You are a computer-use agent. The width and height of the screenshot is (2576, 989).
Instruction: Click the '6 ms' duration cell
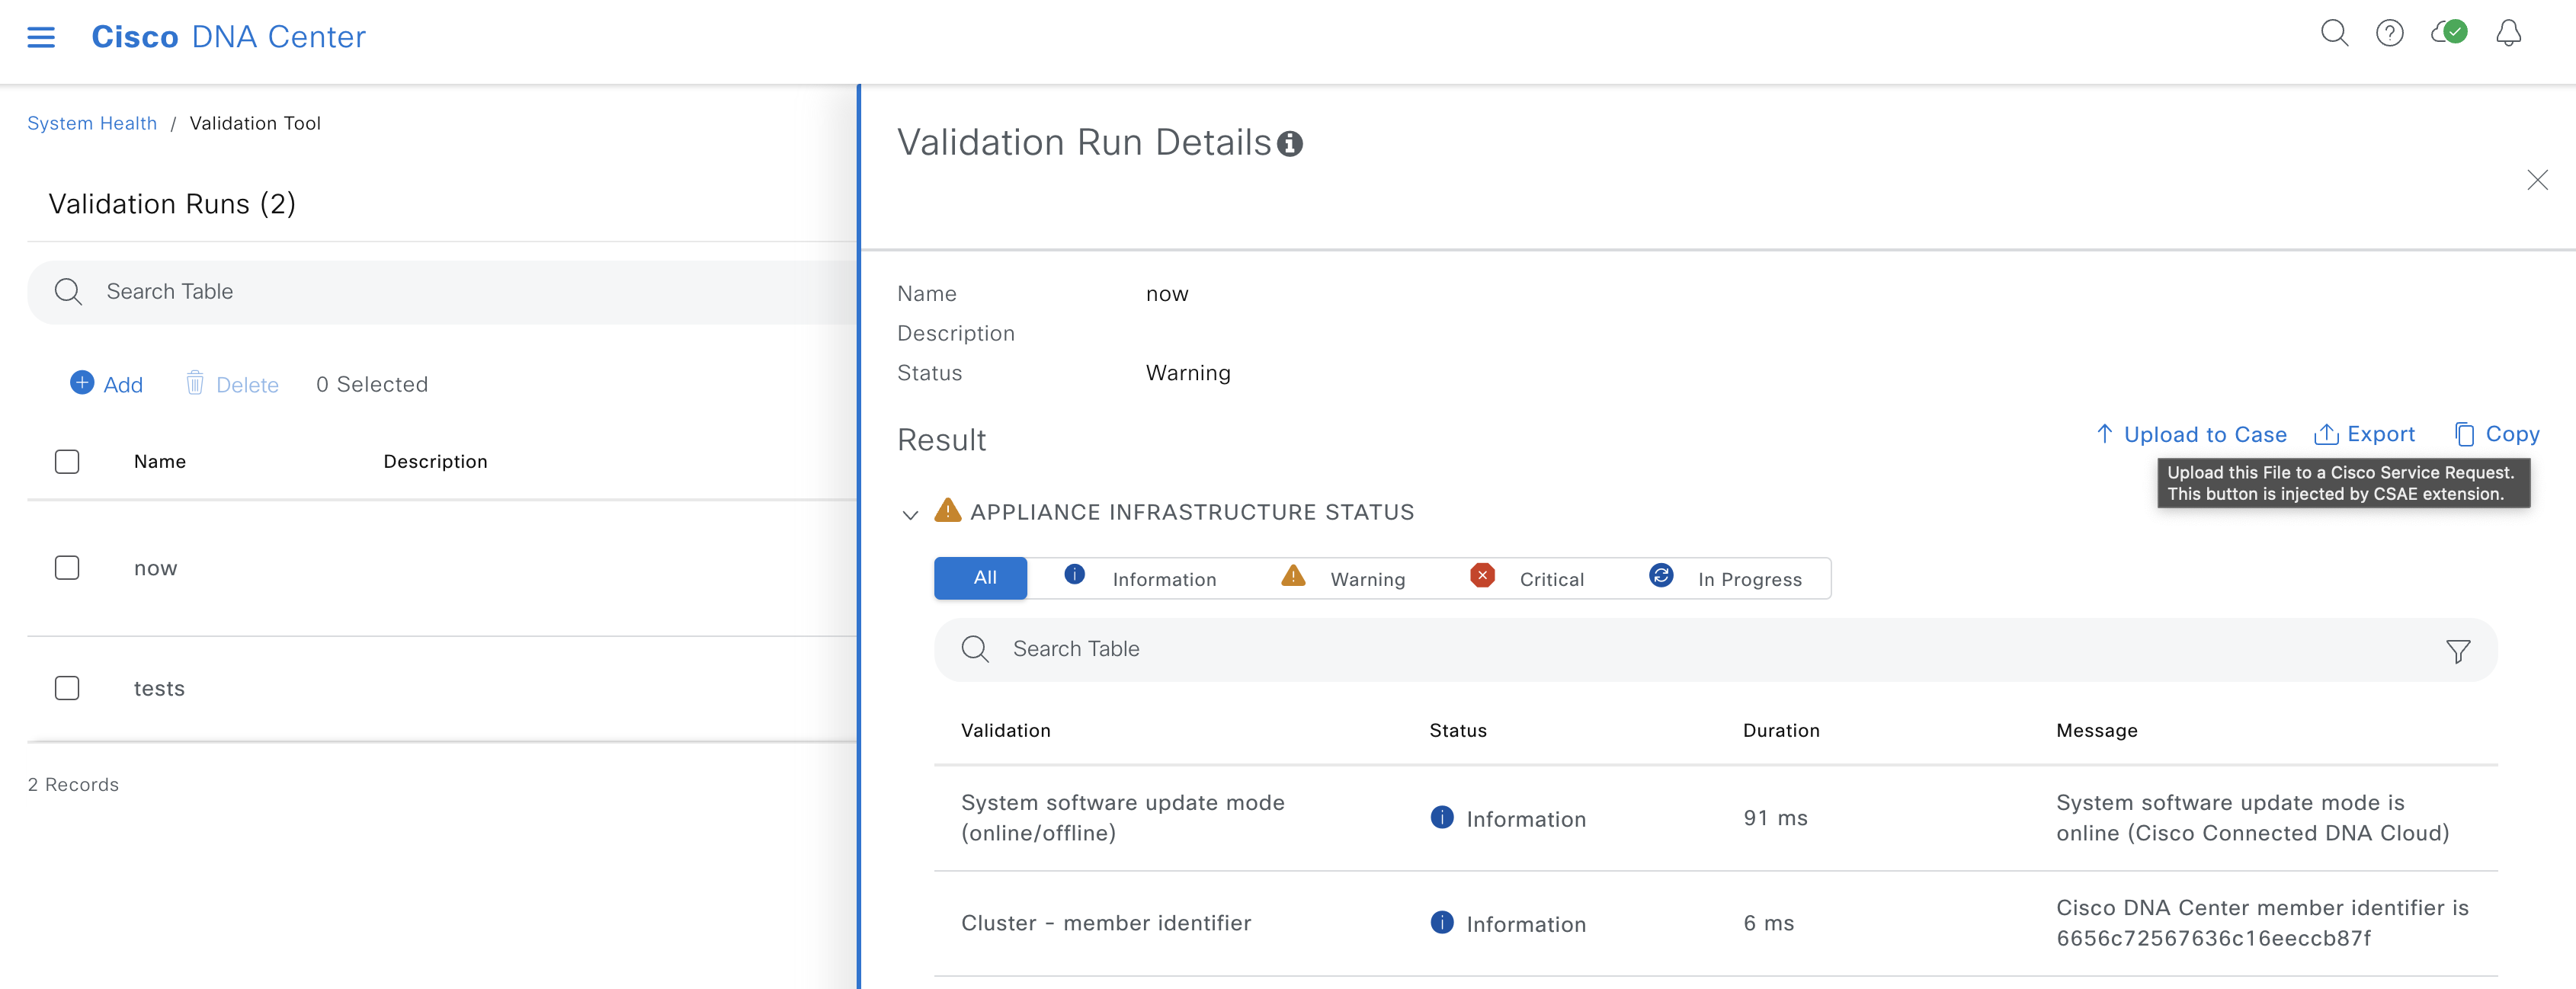point(1768,923)
